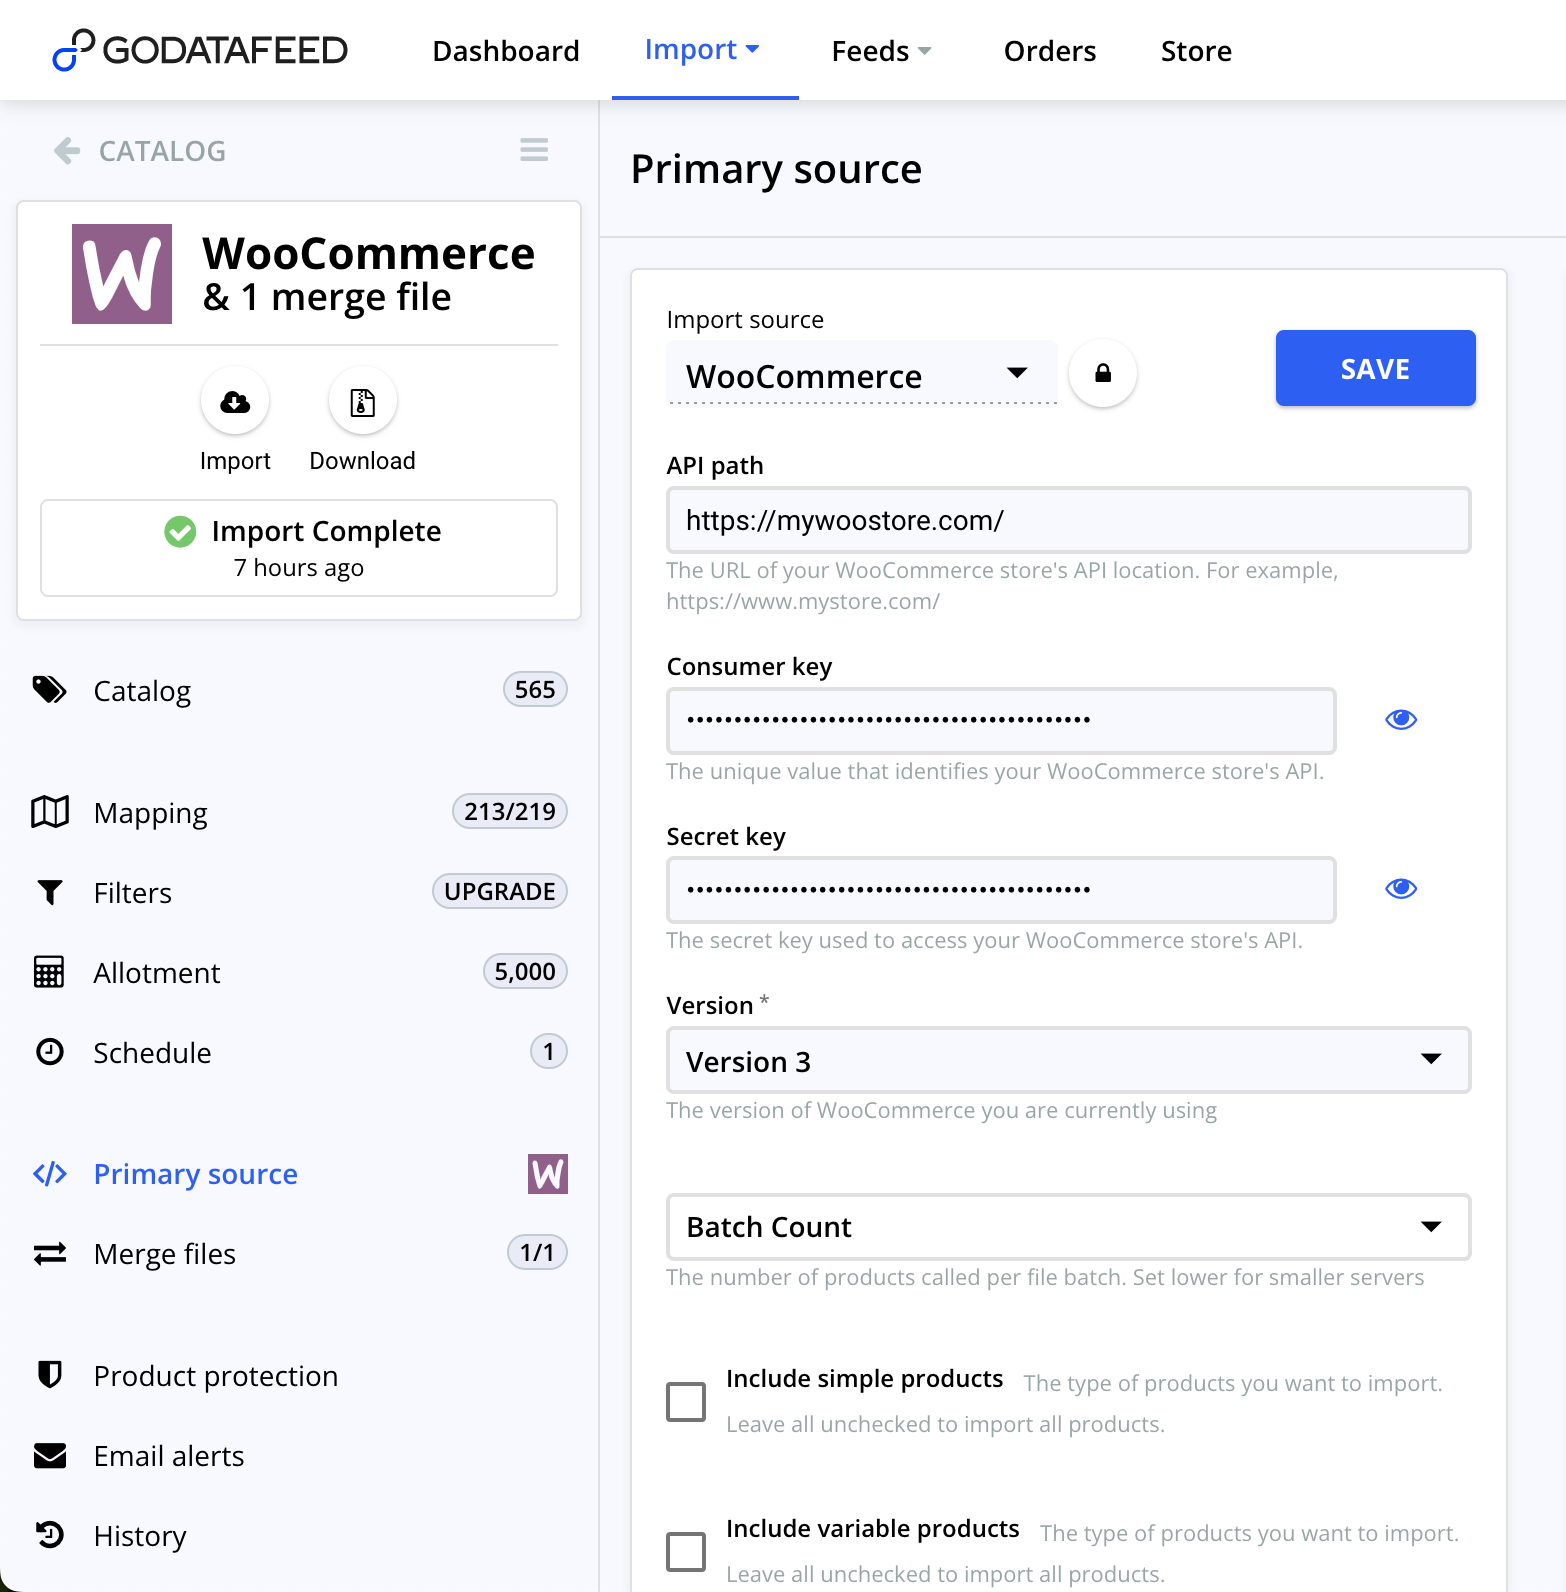The image size is (1566, 1592).
Task: Reveal the Consumer key with eye toggle
Action: tap(1400, 719)
